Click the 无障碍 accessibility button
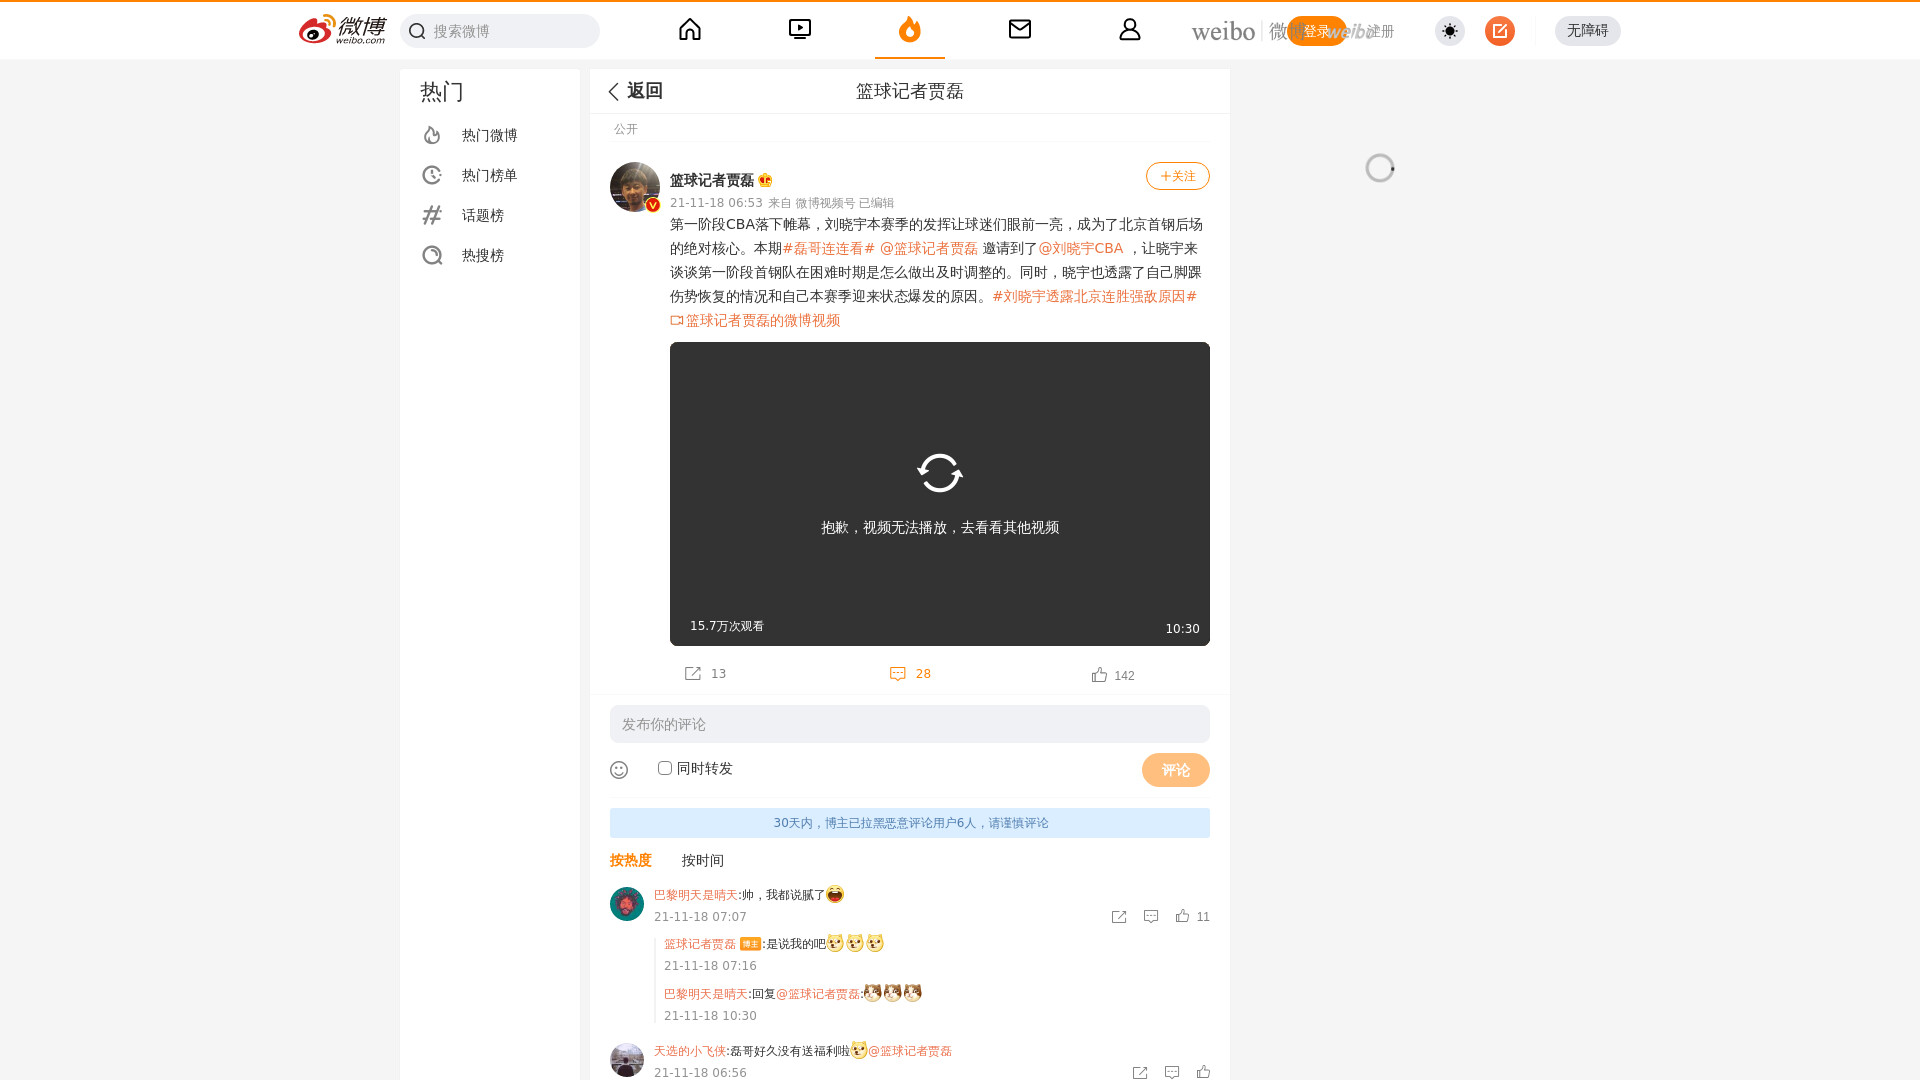Screen dimensions: 1920x1080 (1588, 31)
